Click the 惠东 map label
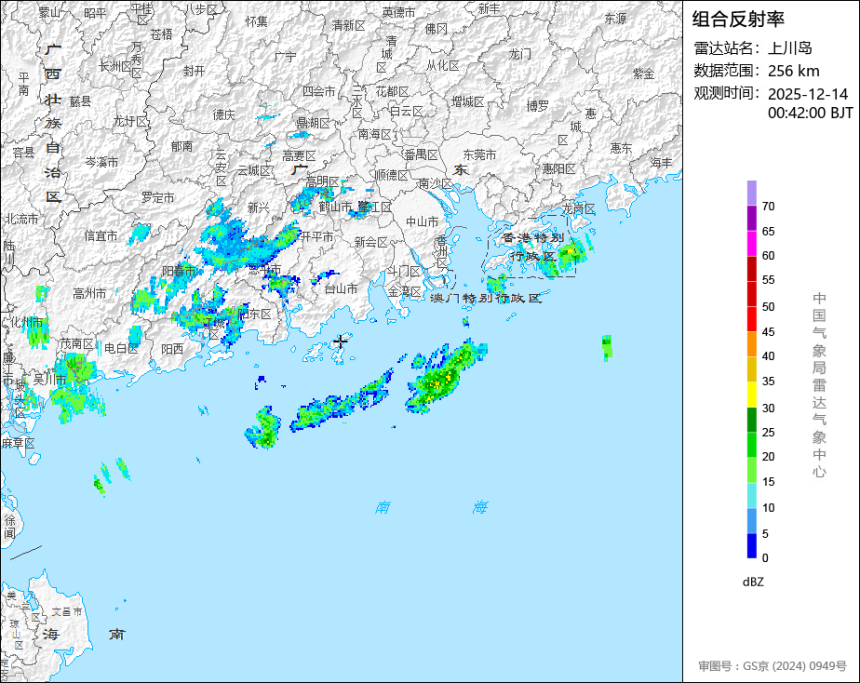 [621, 148]
